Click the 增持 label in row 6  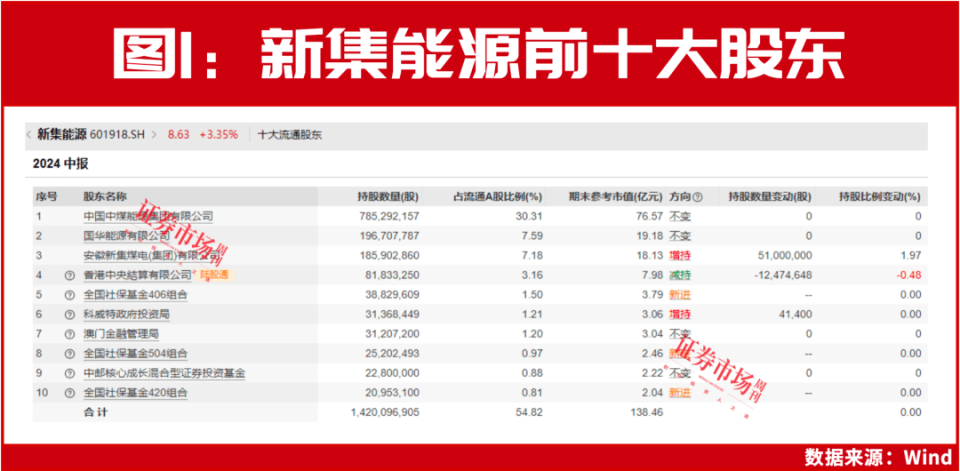pos(680,314)
